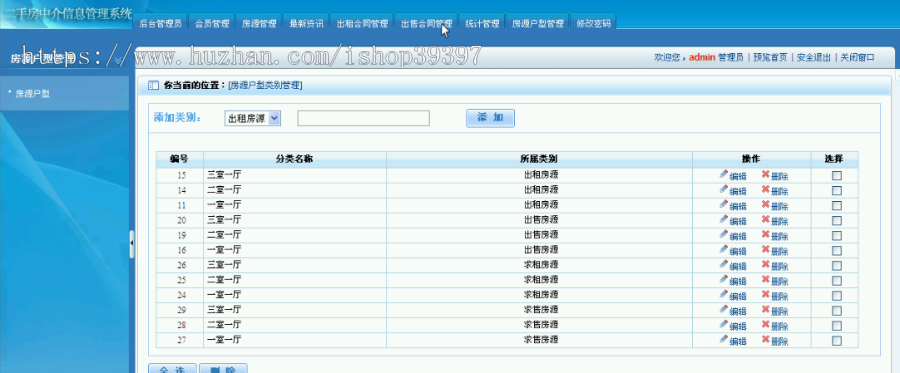Focus the new category name input field
The image size is (900, 373).
(363, 118)
